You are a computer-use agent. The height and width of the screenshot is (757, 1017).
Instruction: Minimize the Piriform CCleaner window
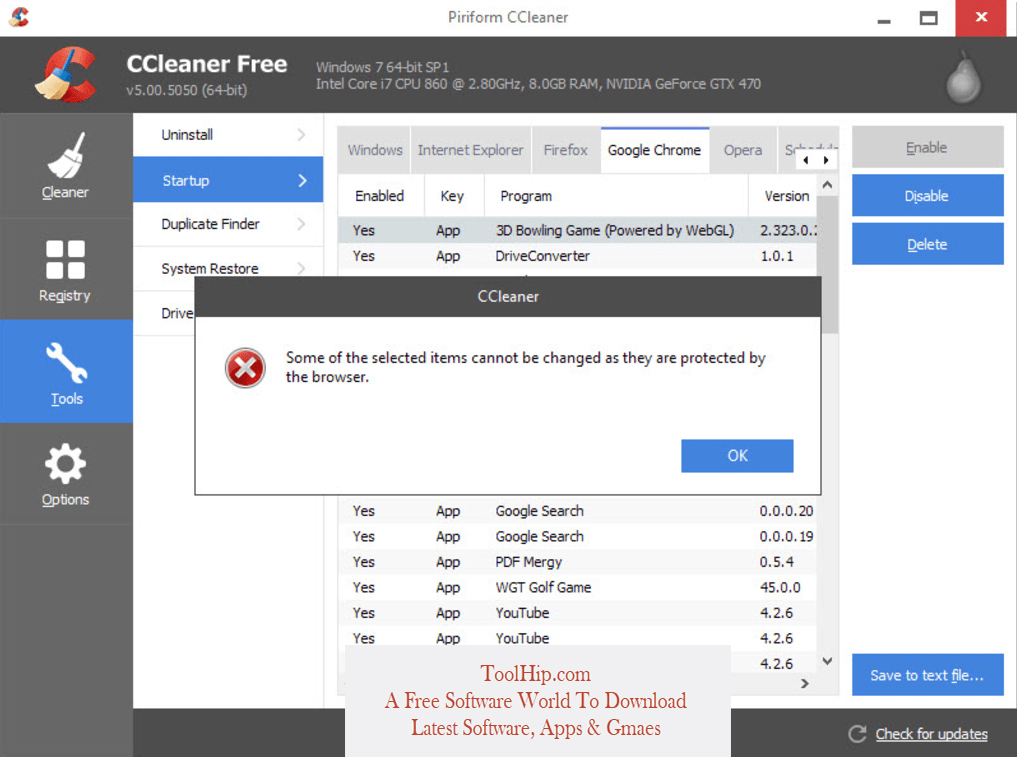883,19
